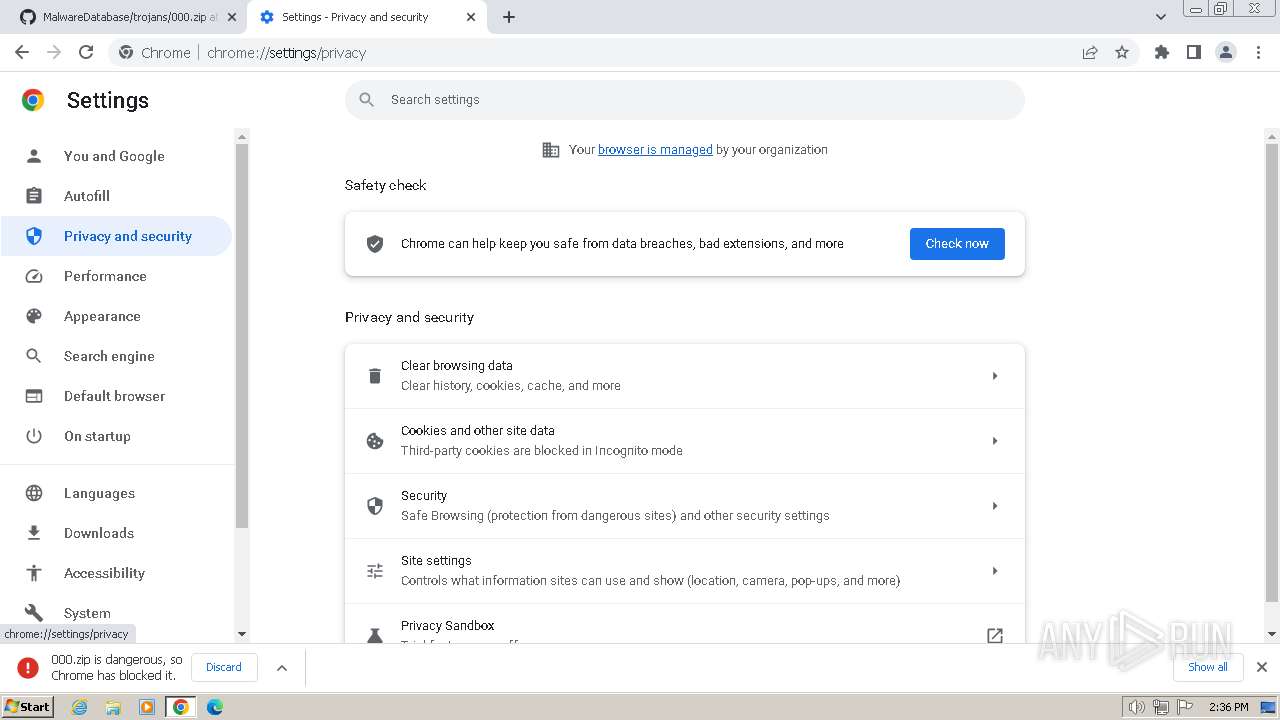Open Downloads settings

click(x=116, y=533)
